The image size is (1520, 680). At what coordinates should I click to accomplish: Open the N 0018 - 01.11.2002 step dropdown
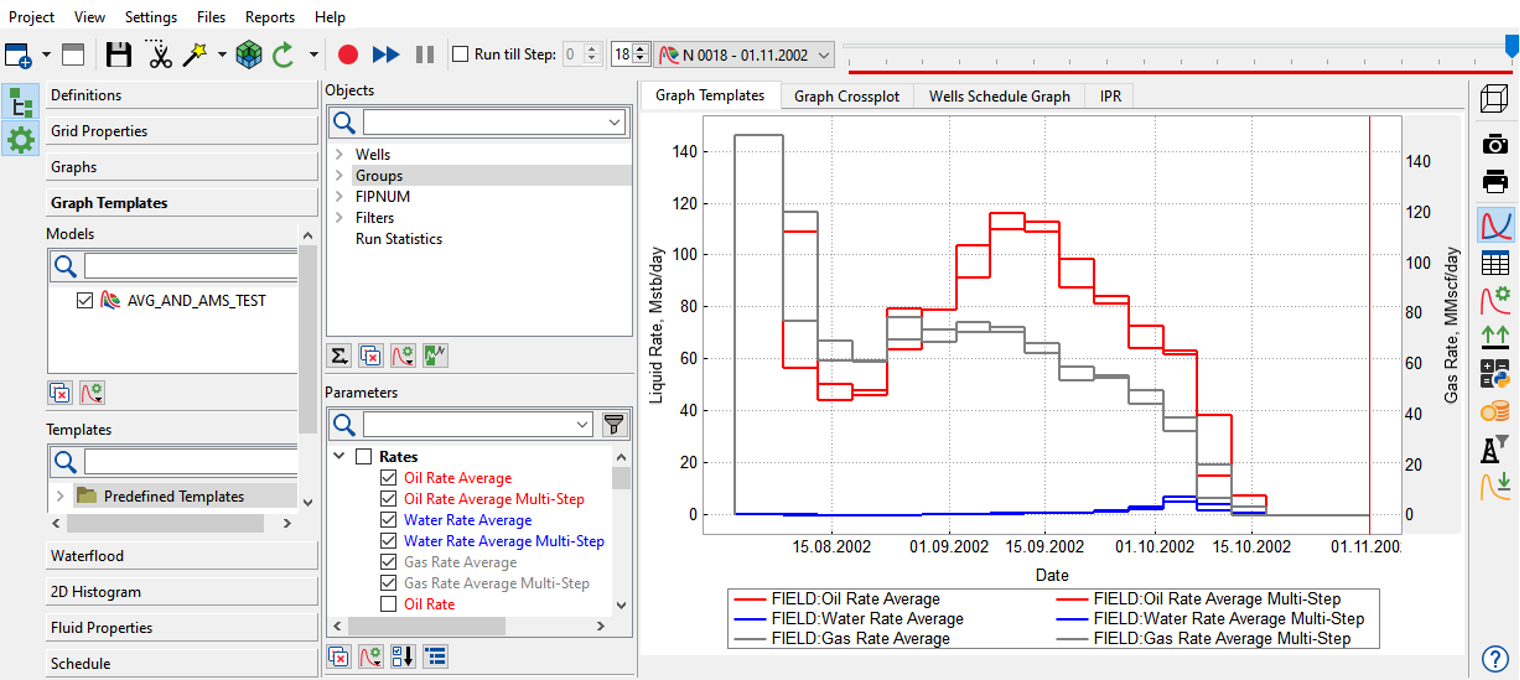[744, 54]
